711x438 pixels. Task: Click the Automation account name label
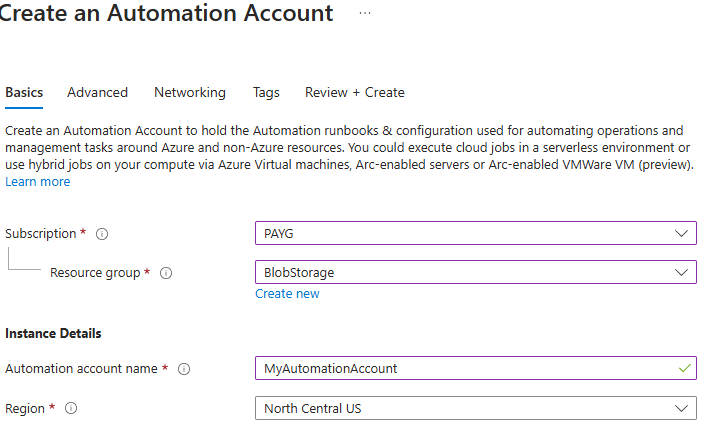tap(81, 369)
